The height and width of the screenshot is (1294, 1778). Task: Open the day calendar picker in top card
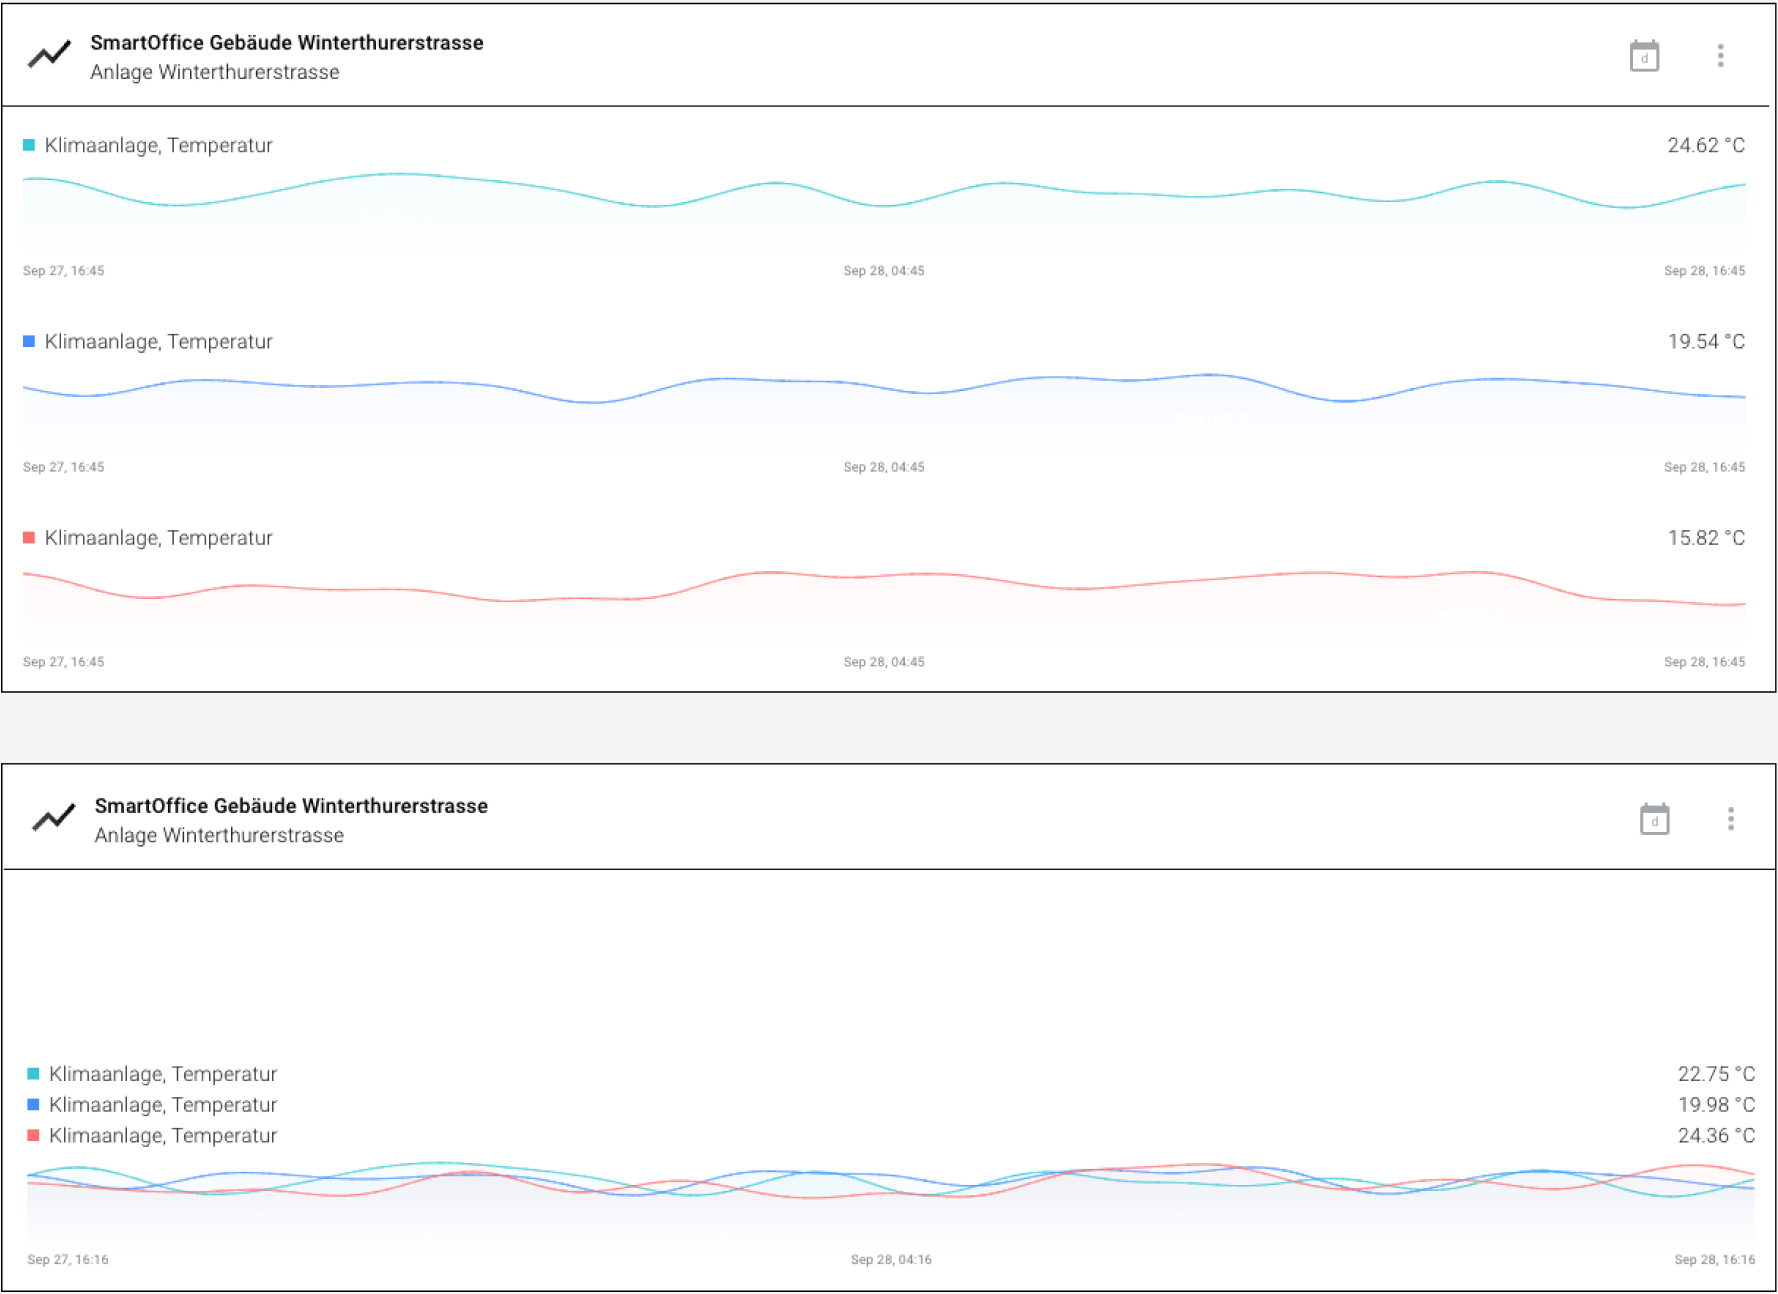pyautogui.click(x=1644, y=56)
